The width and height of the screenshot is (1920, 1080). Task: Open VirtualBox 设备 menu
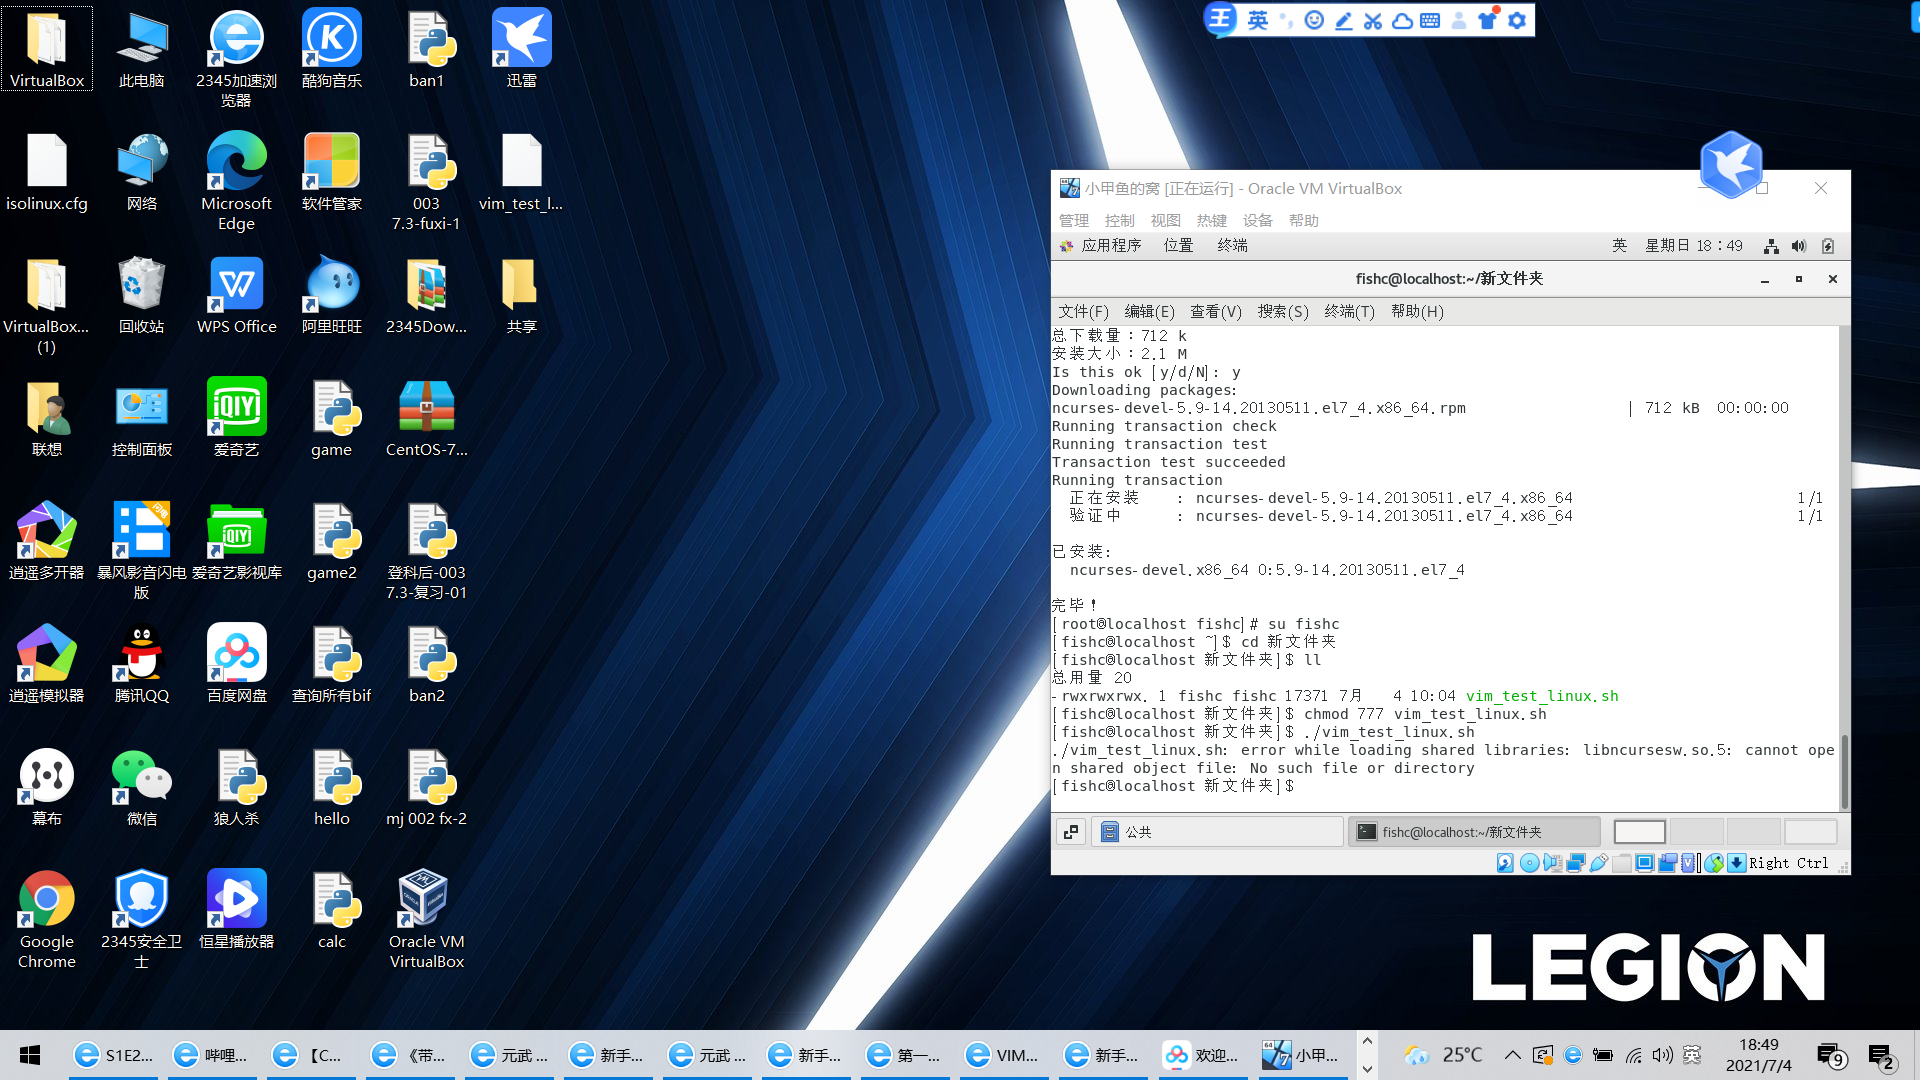[x=1258, y=220]
